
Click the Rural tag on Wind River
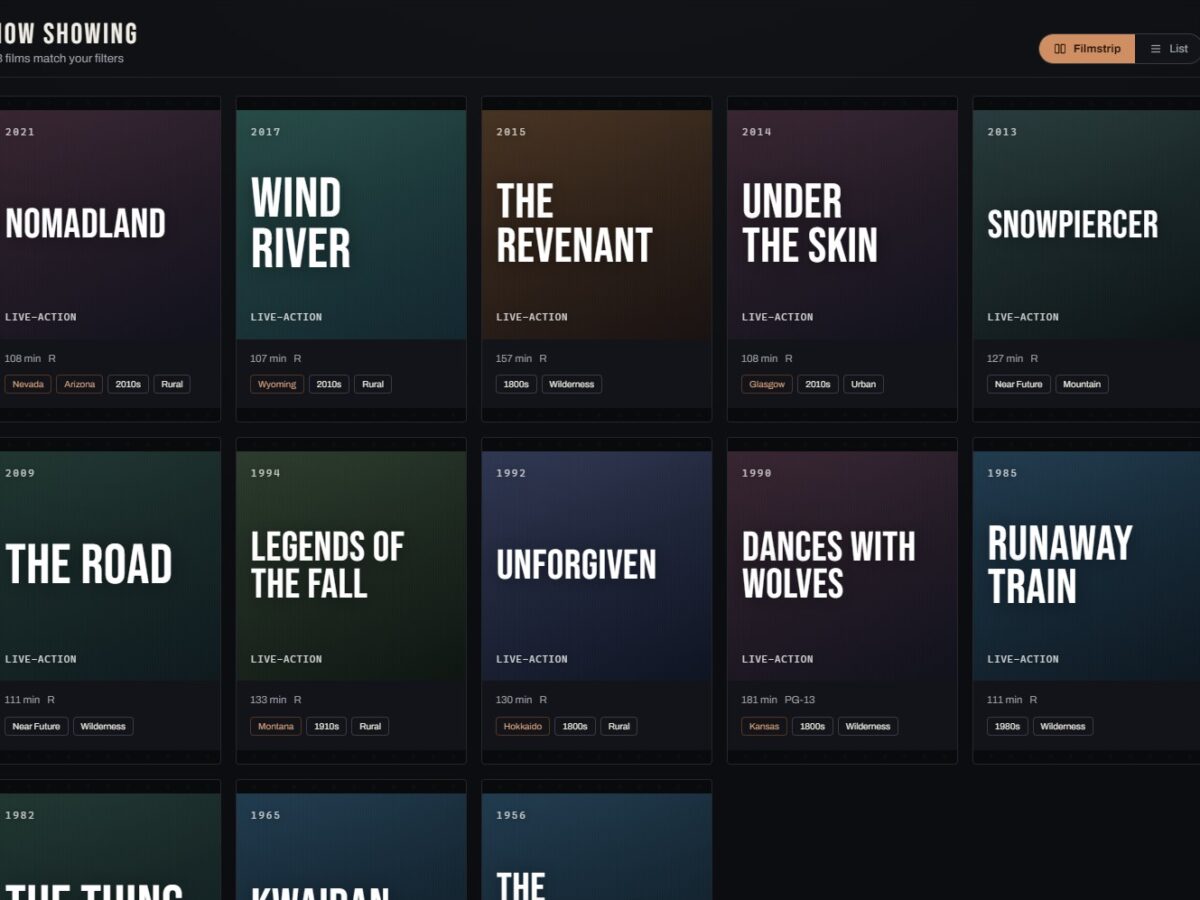[x=373, y=384]
